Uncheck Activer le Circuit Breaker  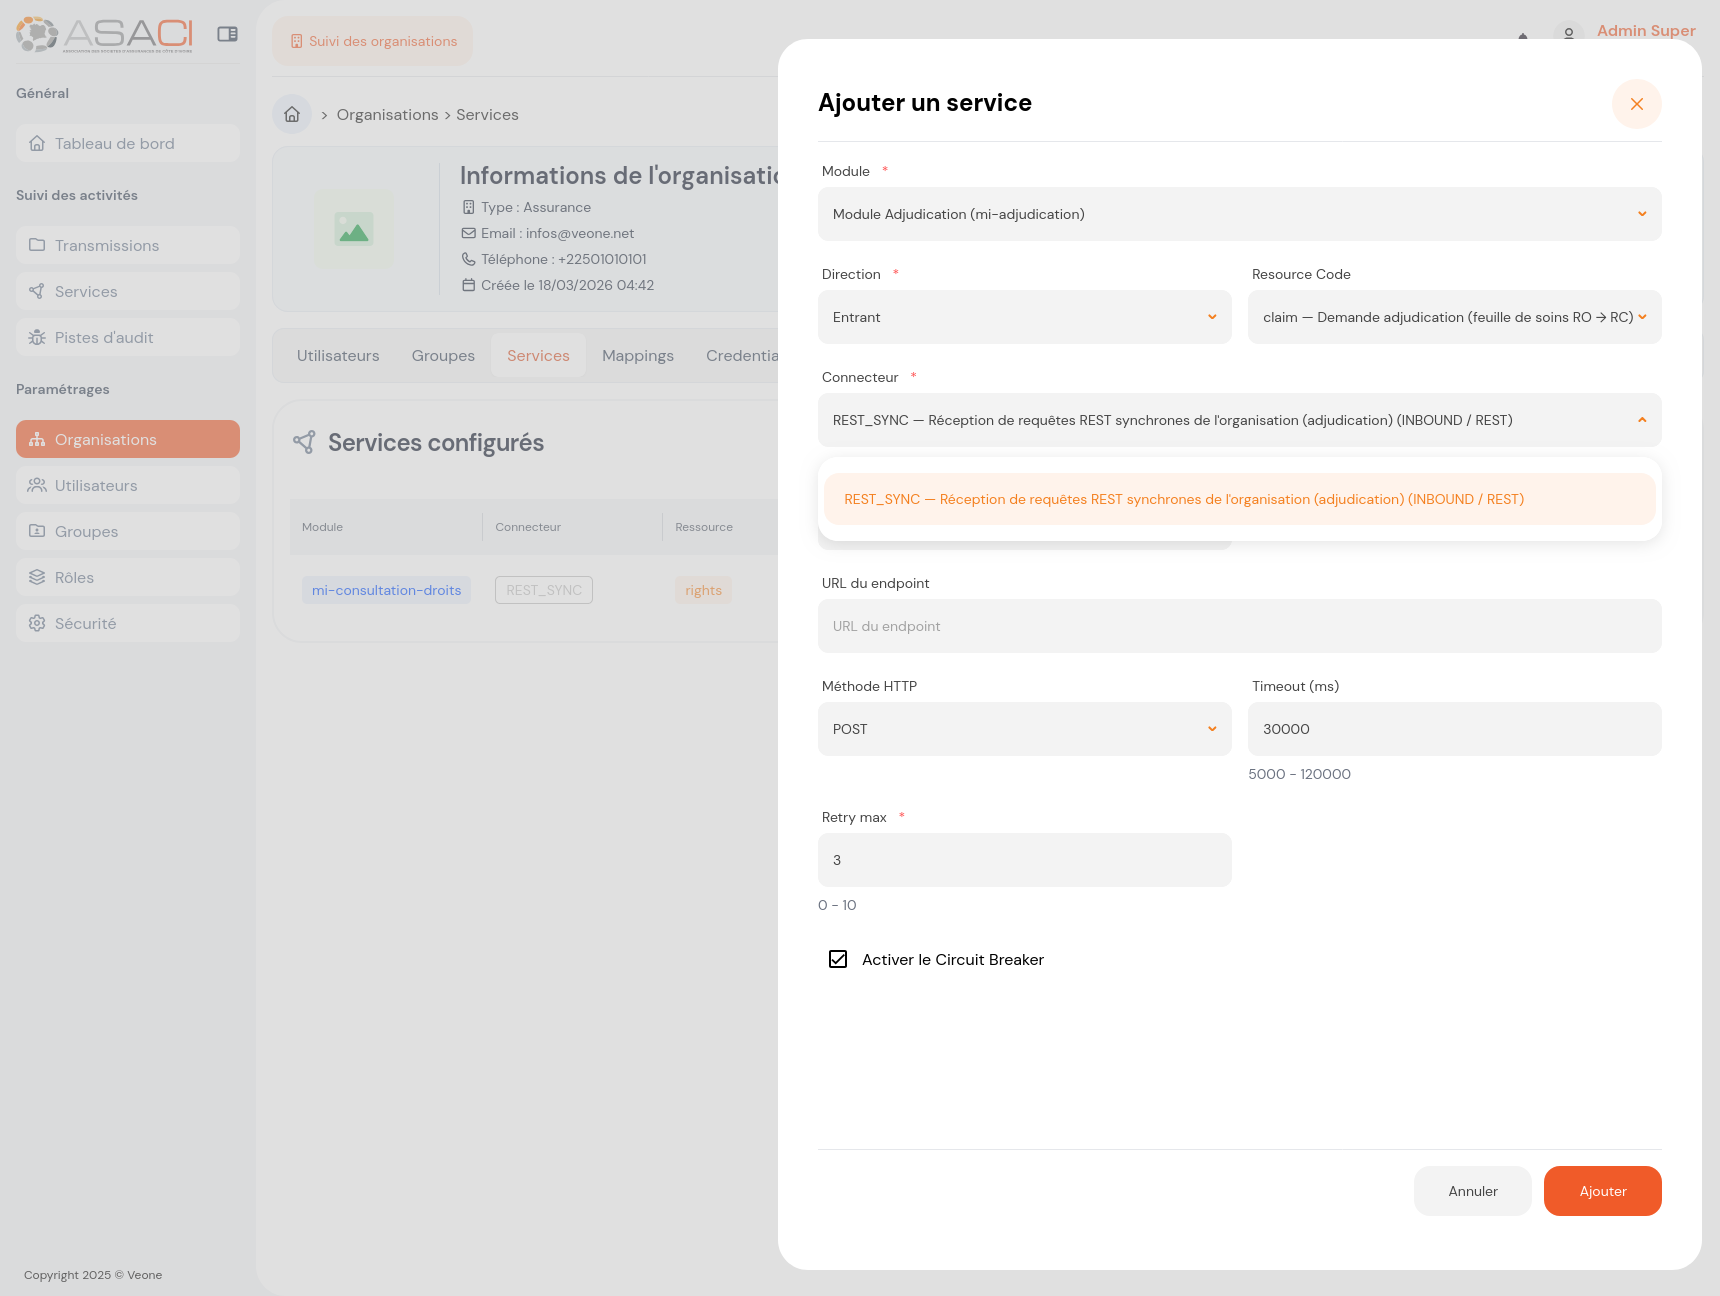pyautogui.click(x=837, y=959)
